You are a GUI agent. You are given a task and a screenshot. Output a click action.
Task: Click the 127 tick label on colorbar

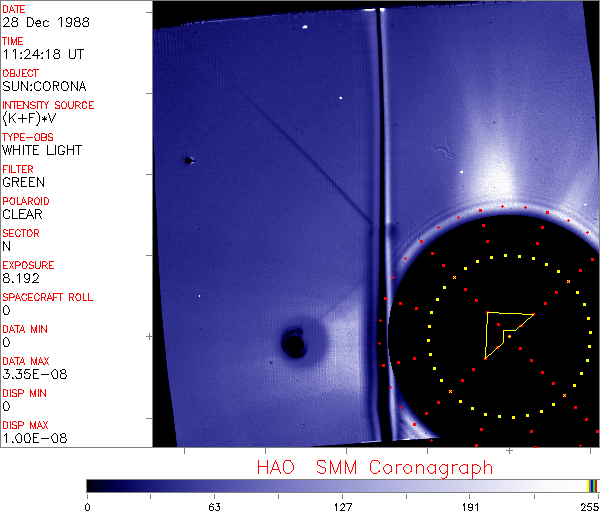point(342,507)
